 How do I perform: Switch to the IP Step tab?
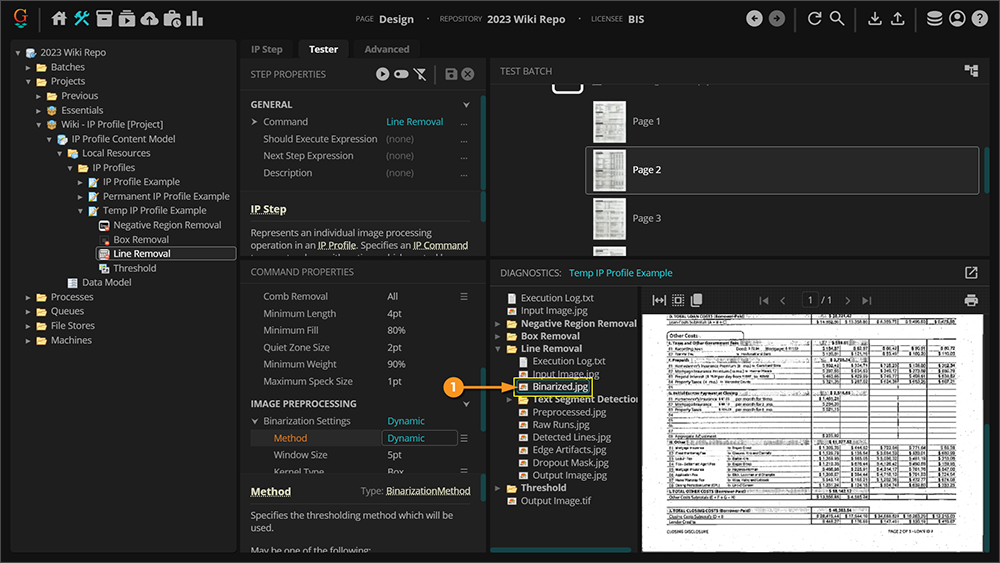(x=267, y=49)
